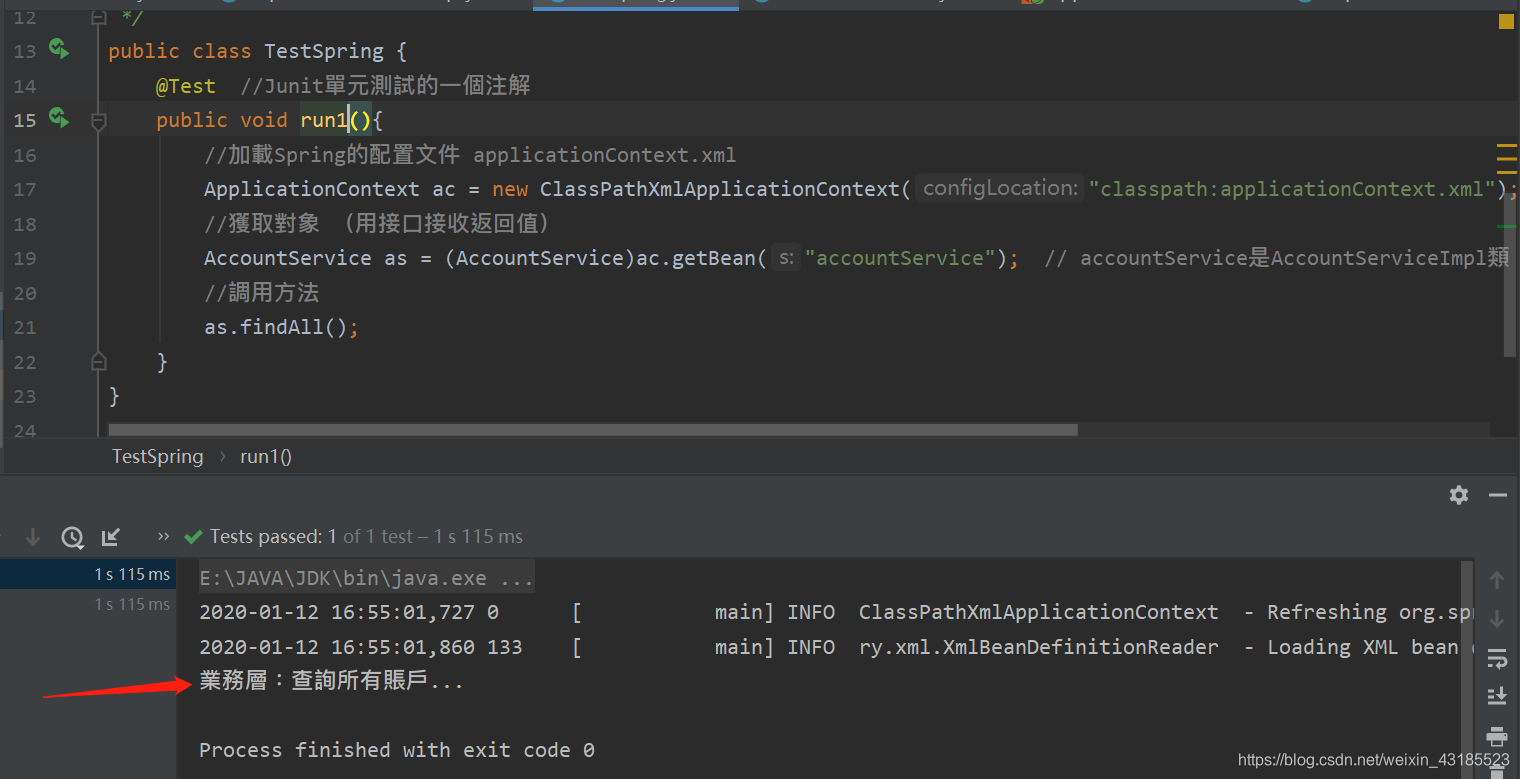Click @Test annotation on line 14
The image size is (1520, 779).
coord(185,86)
